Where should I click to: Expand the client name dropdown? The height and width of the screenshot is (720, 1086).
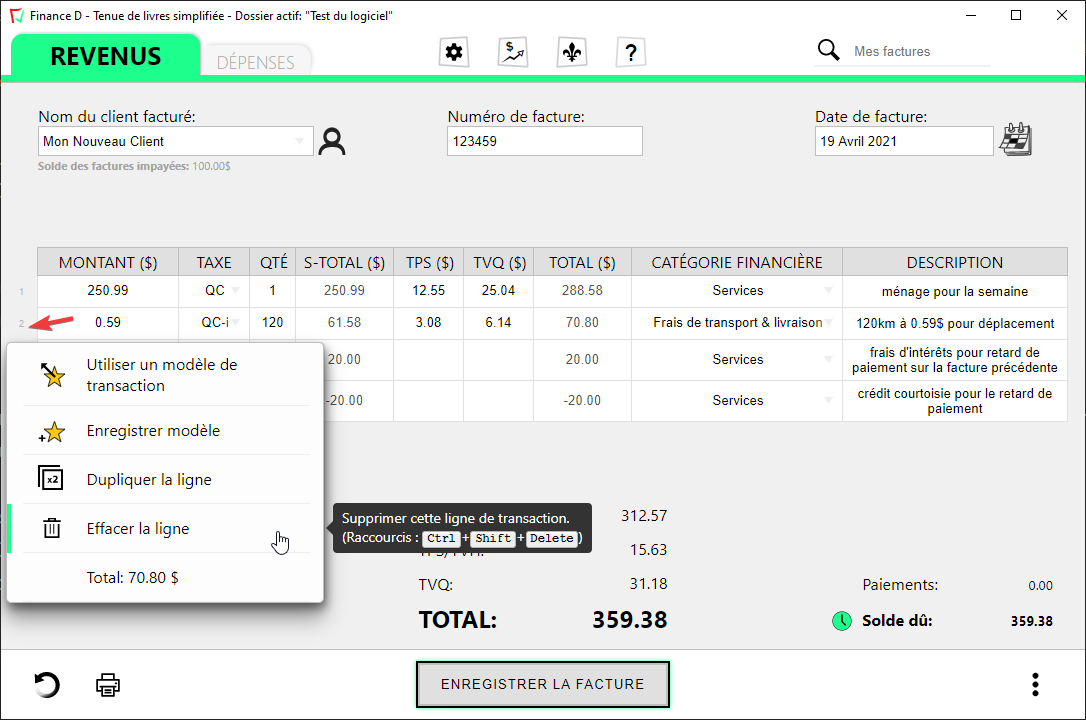point(299,142)
